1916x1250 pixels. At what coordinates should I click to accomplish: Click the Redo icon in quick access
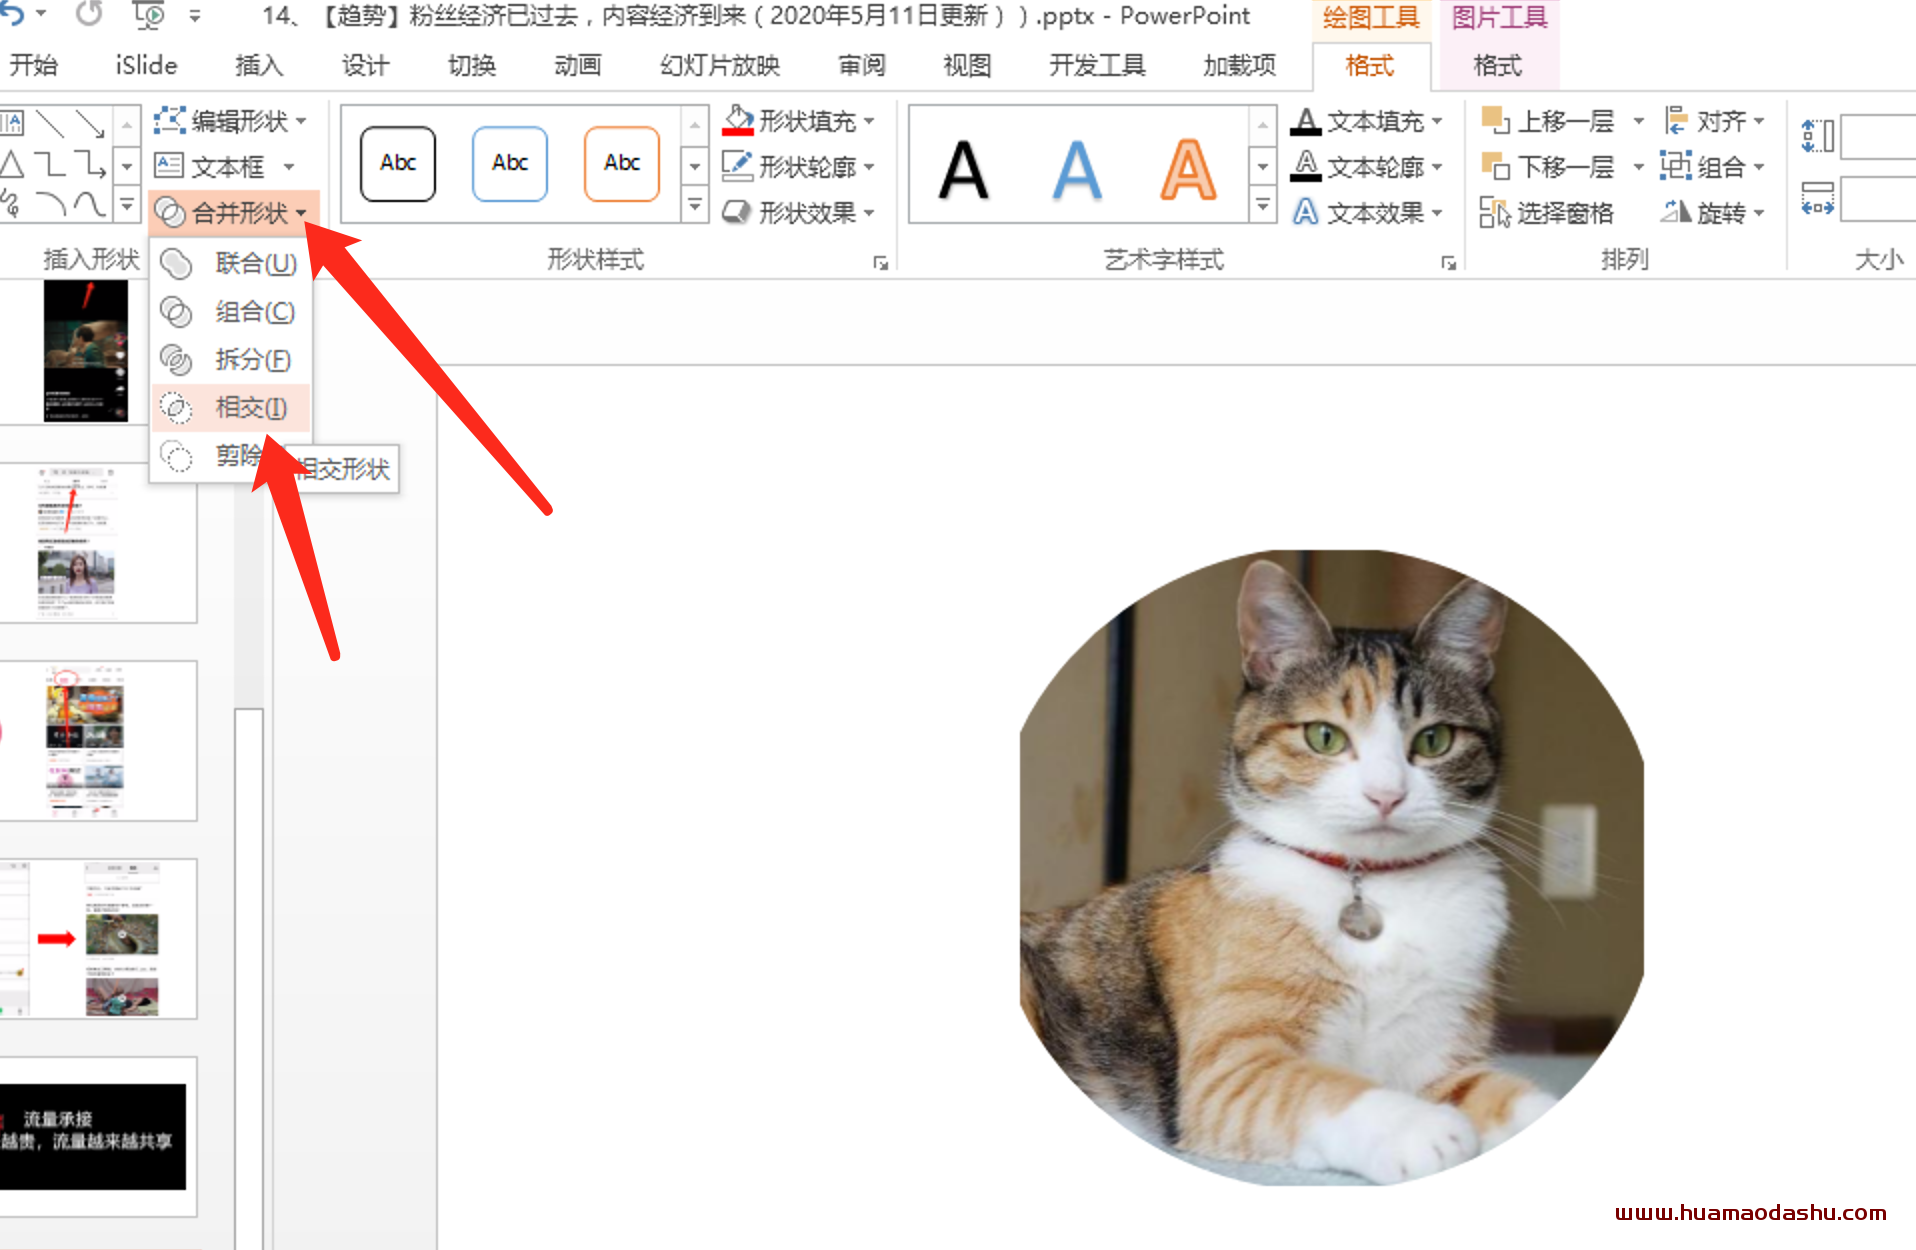click(89, 14)
